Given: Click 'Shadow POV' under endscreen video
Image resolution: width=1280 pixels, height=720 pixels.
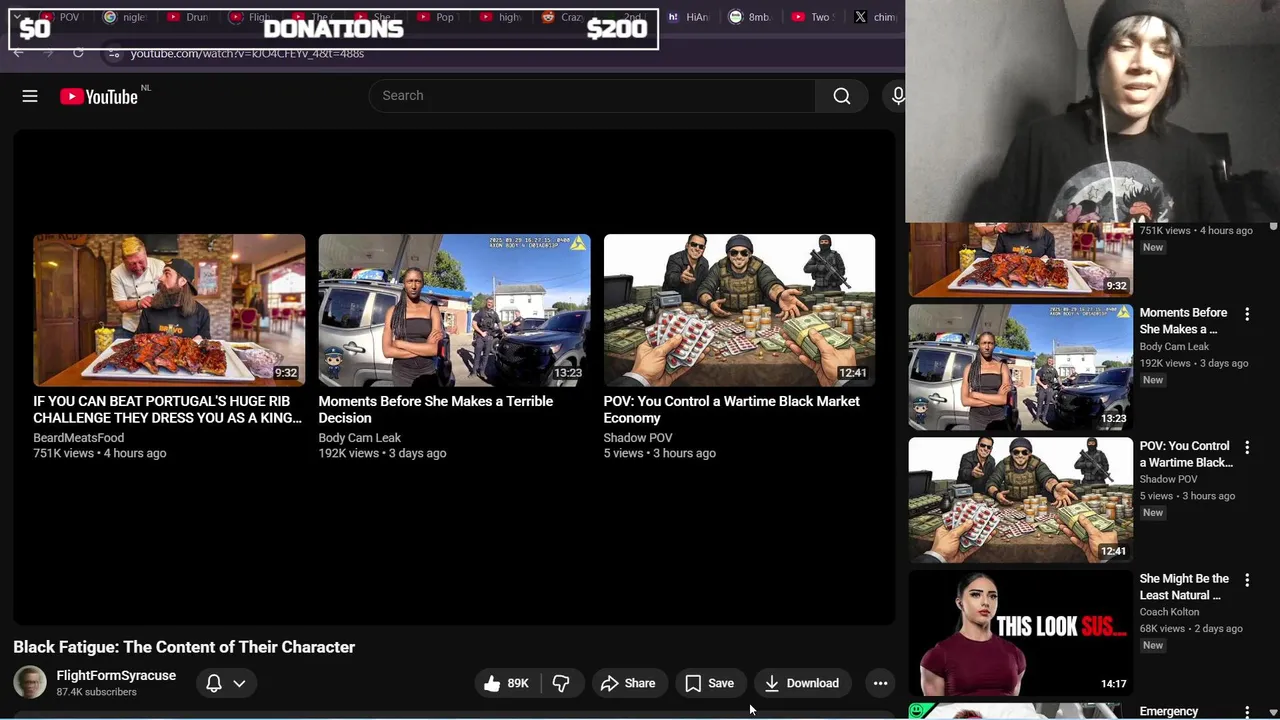Looking at the screenshot, I should pyautogui.click(x=638, y=438).
